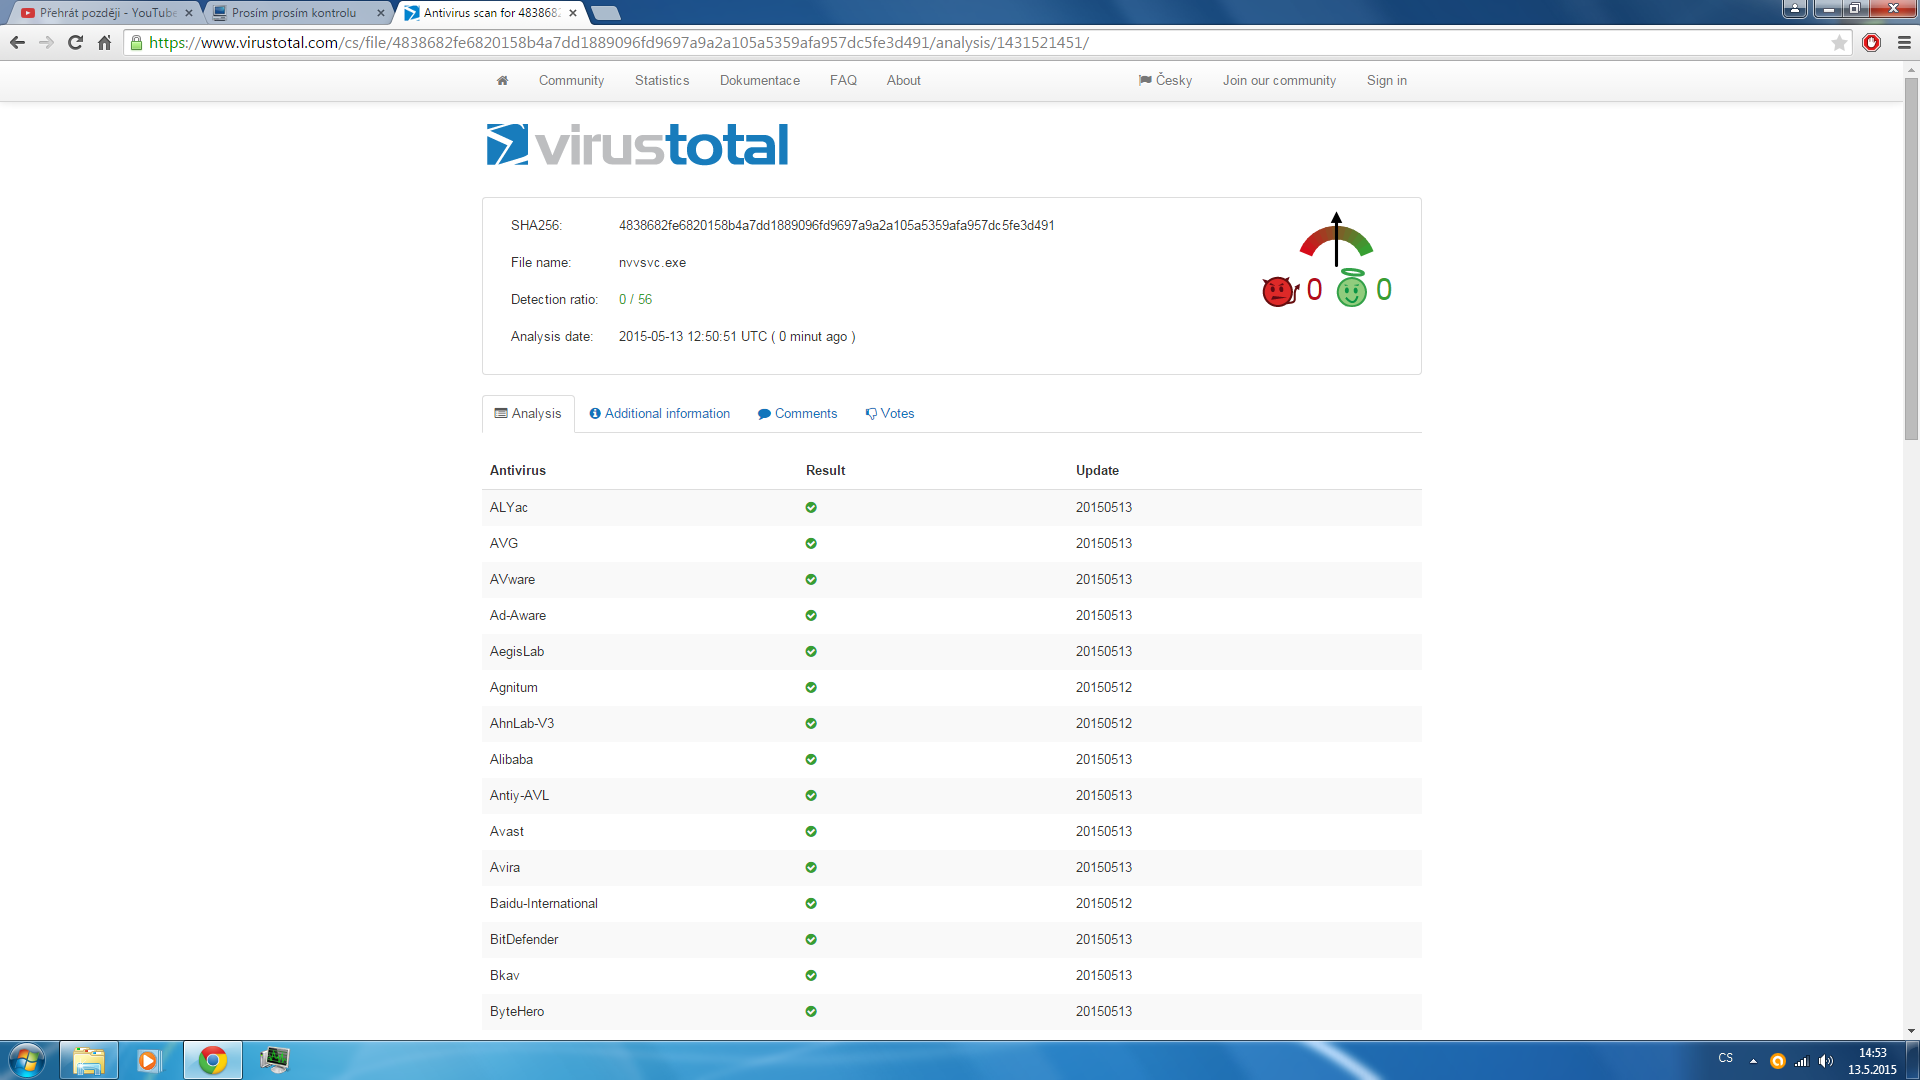
Task: Click the green check result for BitDefender
Action: click(811, 940)
